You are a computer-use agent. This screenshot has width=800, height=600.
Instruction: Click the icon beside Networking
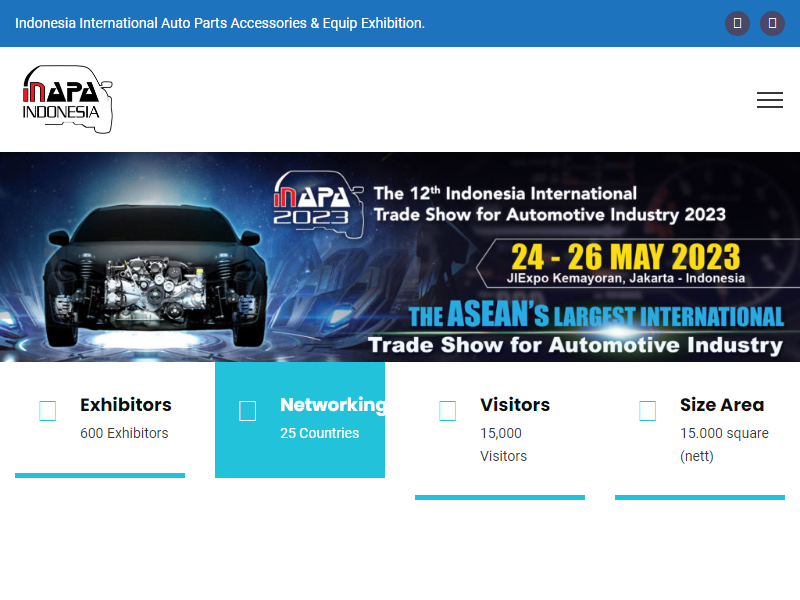pos(247,411)
